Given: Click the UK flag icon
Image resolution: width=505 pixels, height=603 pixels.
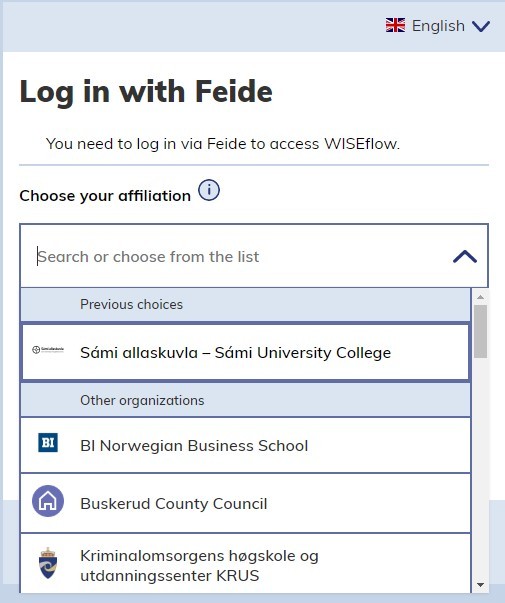Looking at the screenshot, I should pos(395,25).
